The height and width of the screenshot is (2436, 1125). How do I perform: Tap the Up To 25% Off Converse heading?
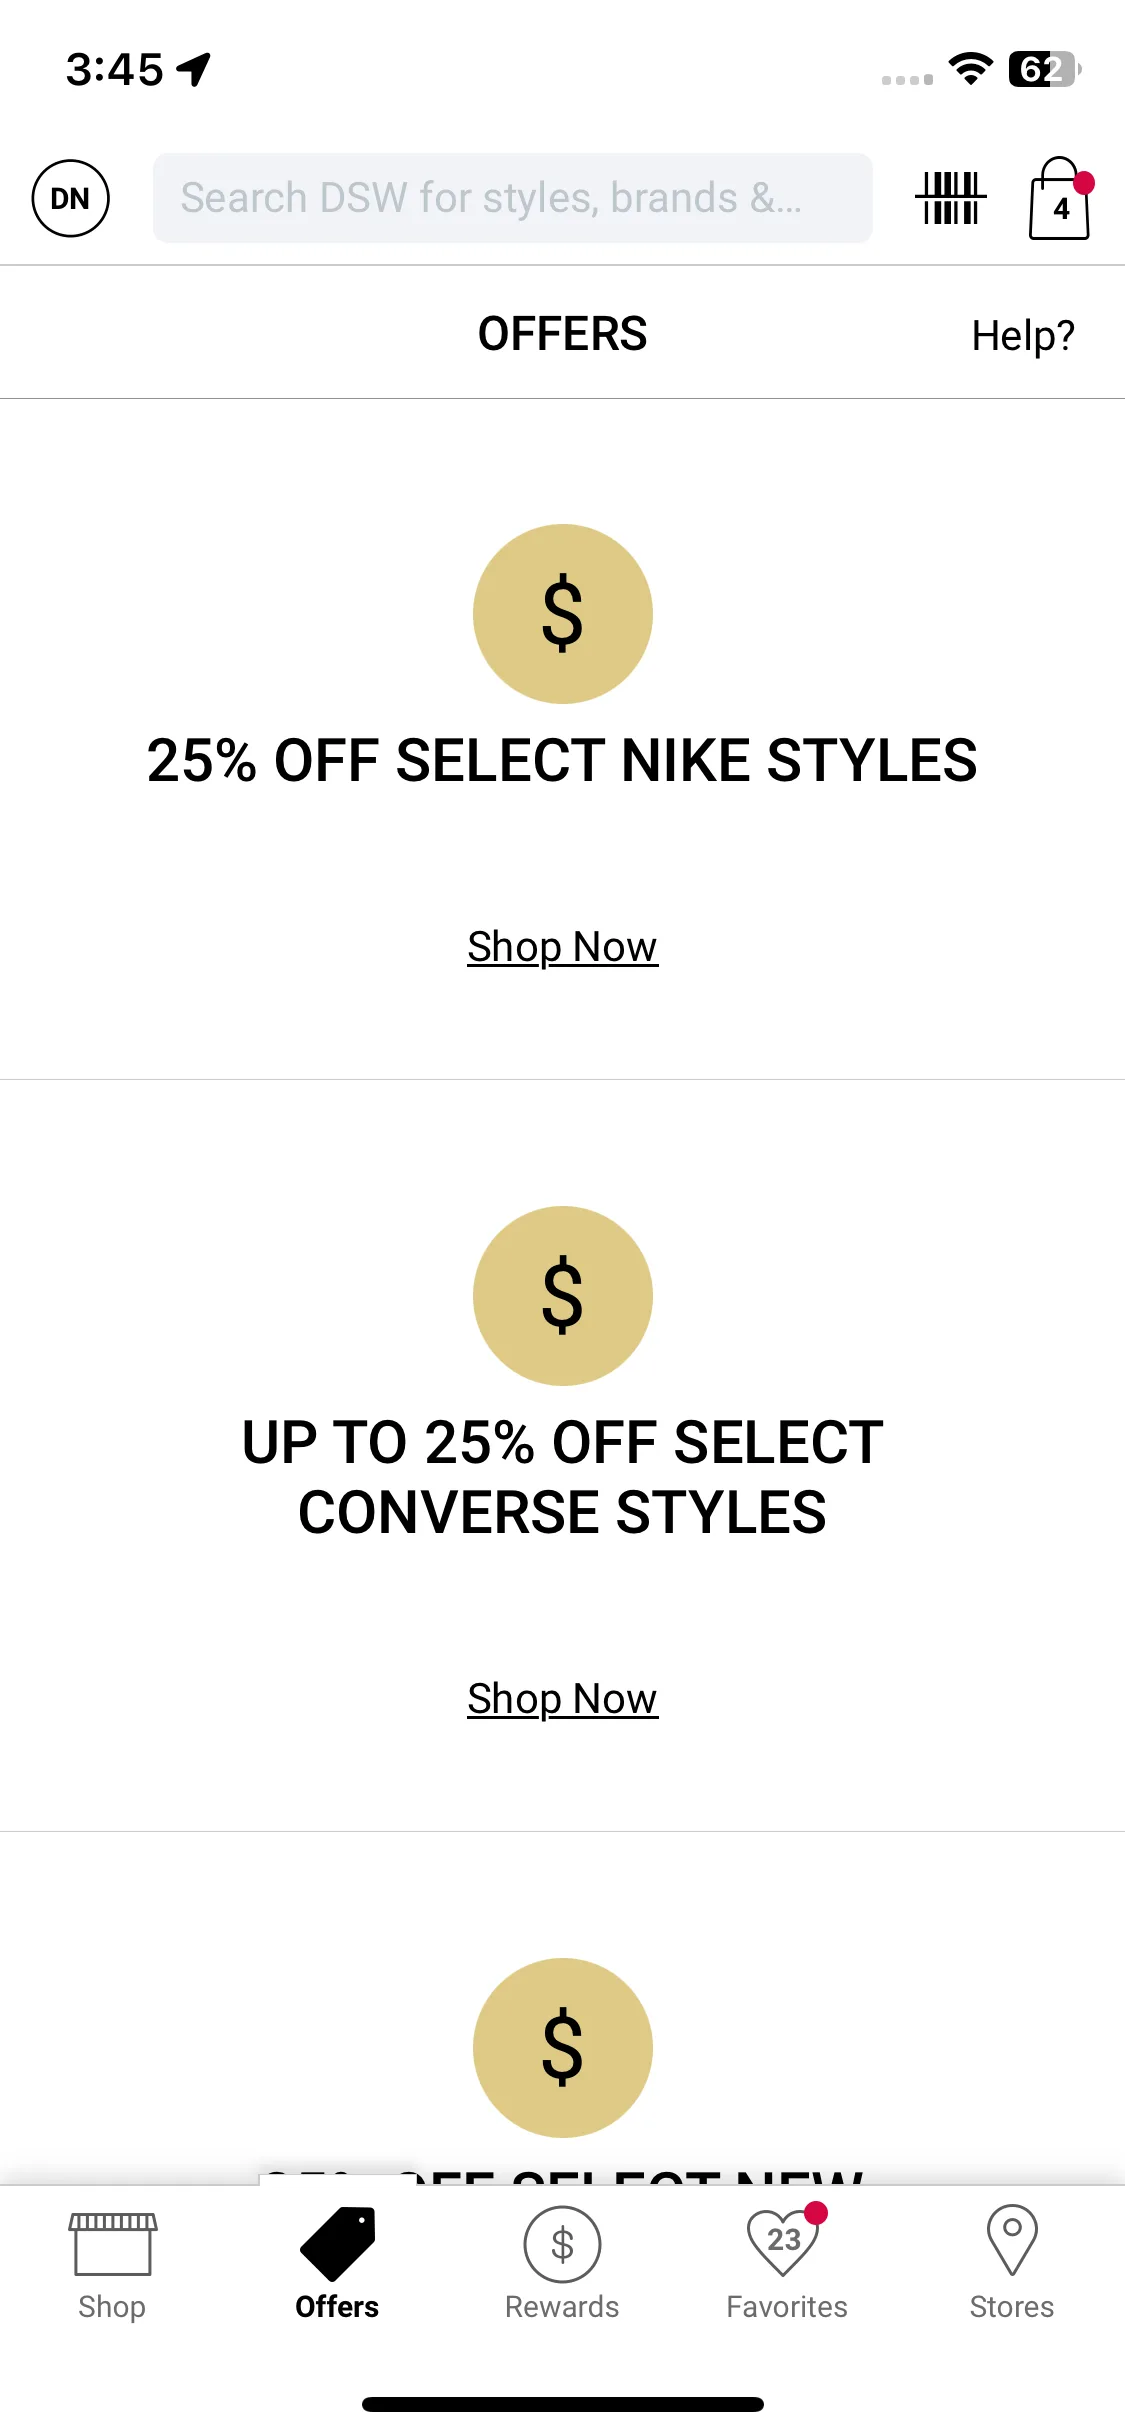pos(562,1477)
